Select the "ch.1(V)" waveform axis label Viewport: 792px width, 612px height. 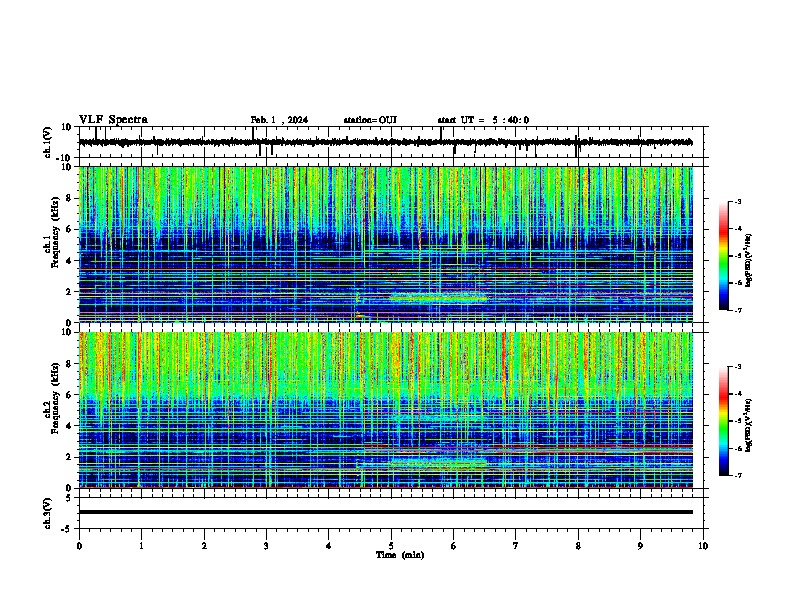(48, 142)
